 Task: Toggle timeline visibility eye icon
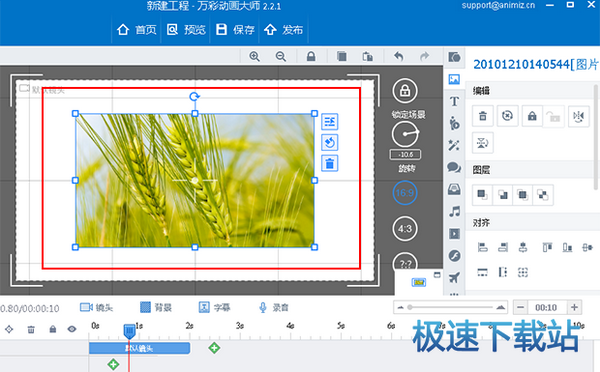72,329
